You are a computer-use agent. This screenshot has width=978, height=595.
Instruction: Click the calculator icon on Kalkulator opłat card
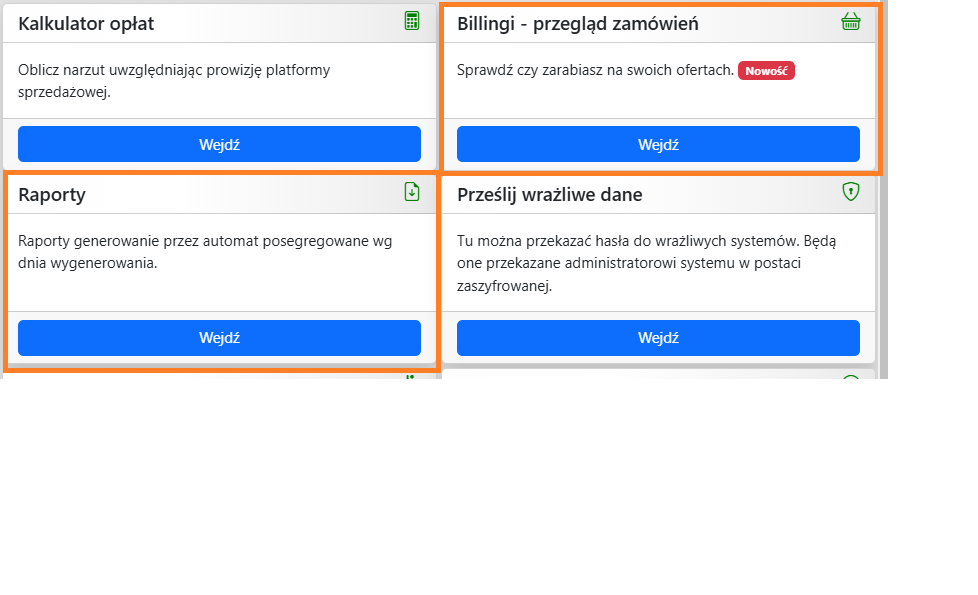[x=412, y=21]
